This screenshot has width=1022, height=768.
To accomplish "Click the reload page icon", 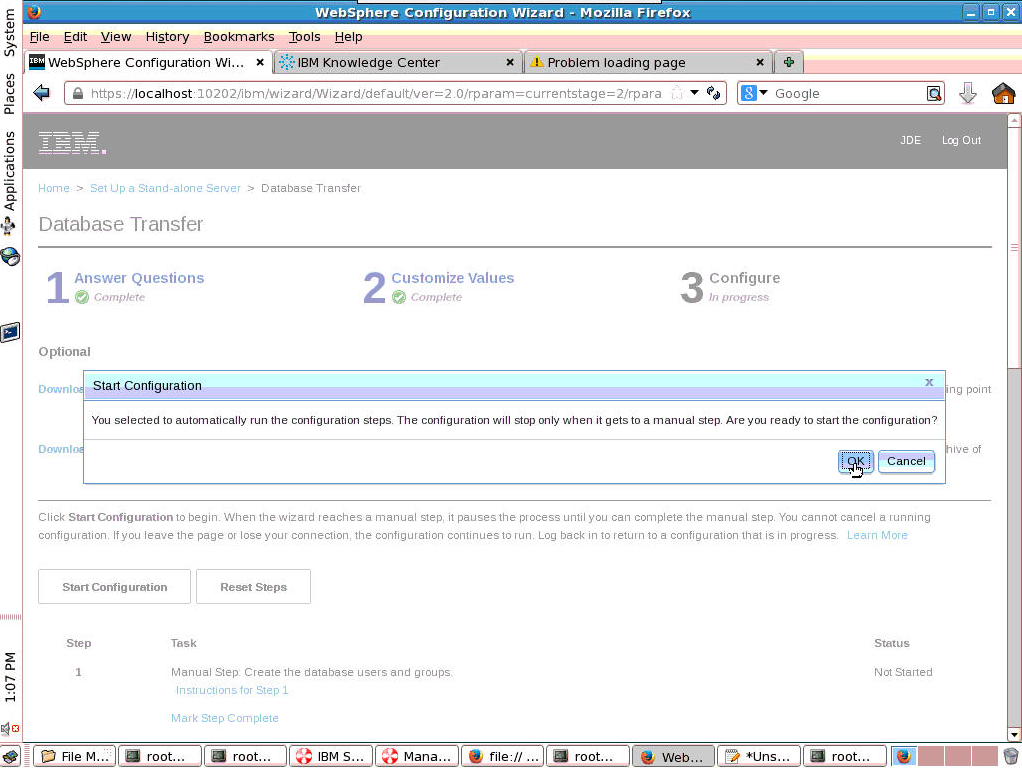I will (x=713, y=93).
